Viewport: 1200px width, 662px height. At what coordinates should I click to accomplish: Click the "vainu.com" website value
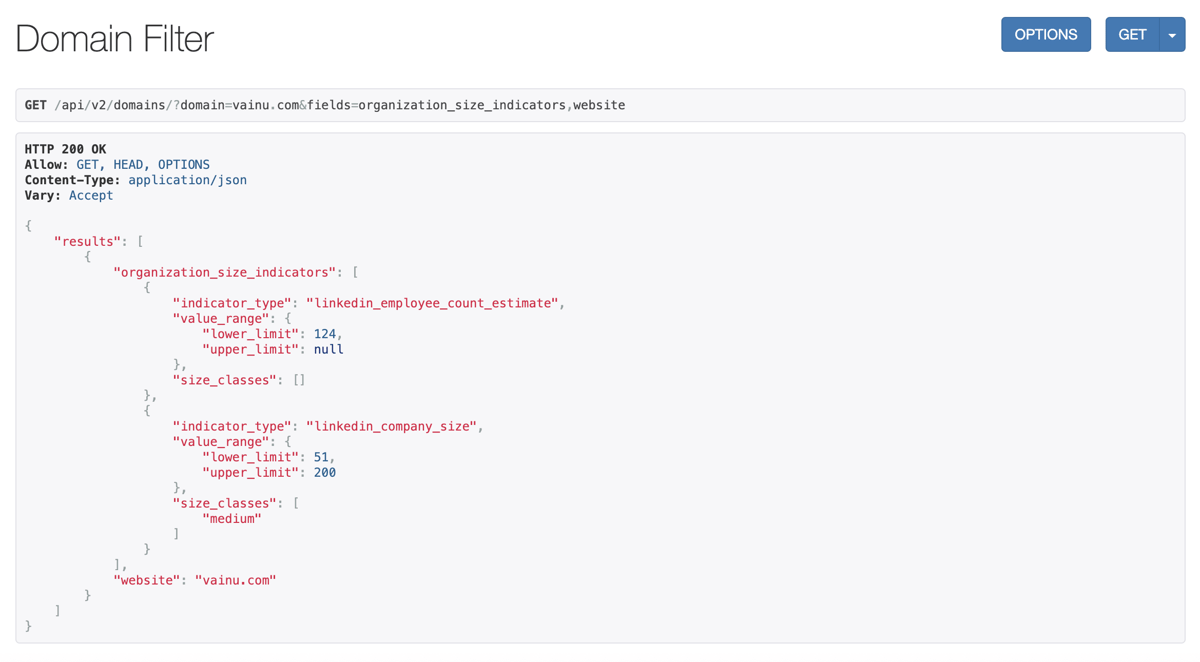coord(235,580)
